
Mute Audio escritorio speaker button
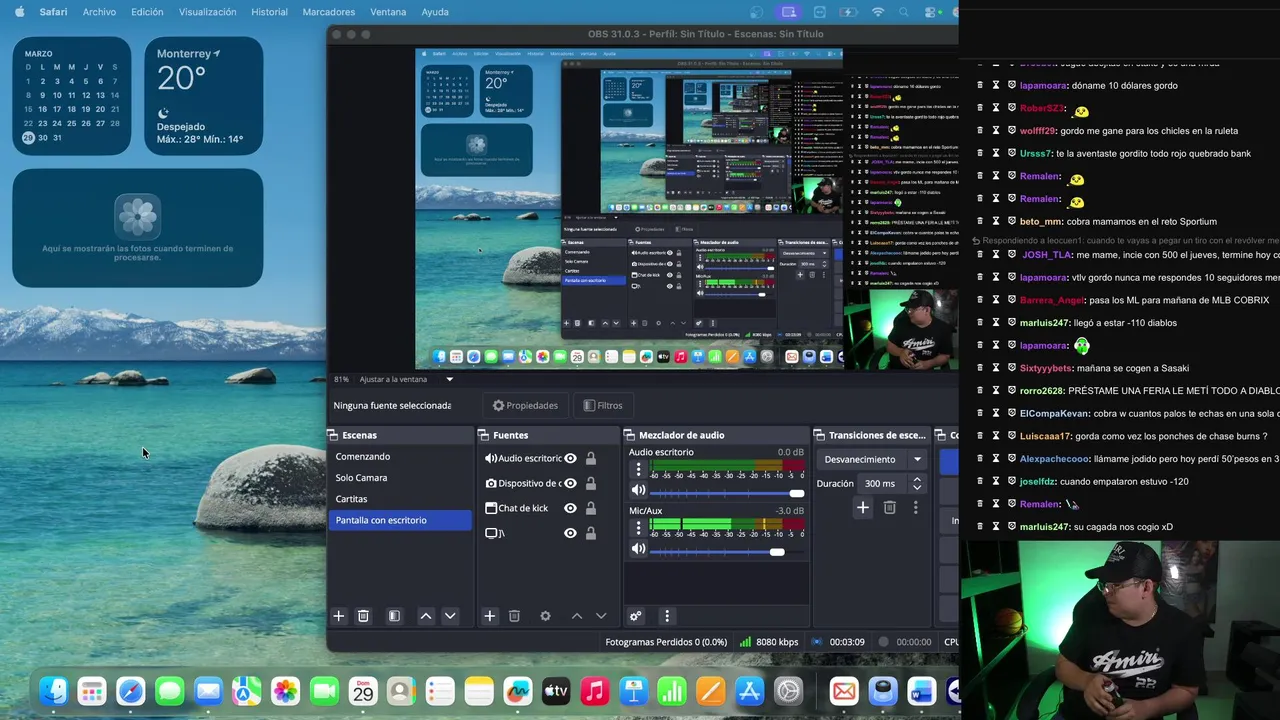click(638, 490)
